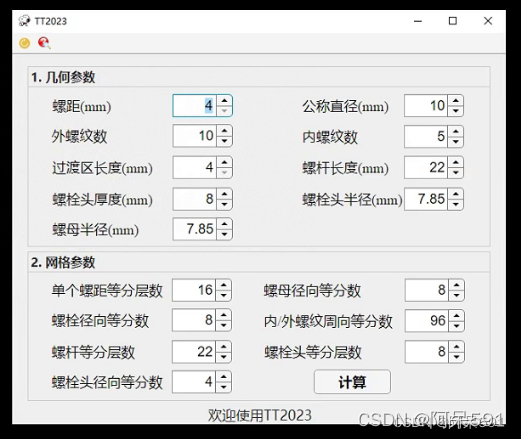
Task: Click the red magnifier toolbar icon
Action: point(44,43)
